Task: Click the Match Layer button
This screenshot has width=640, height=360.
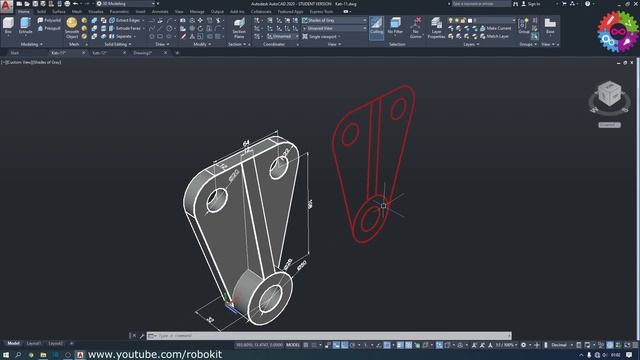Action: [494, 36]
